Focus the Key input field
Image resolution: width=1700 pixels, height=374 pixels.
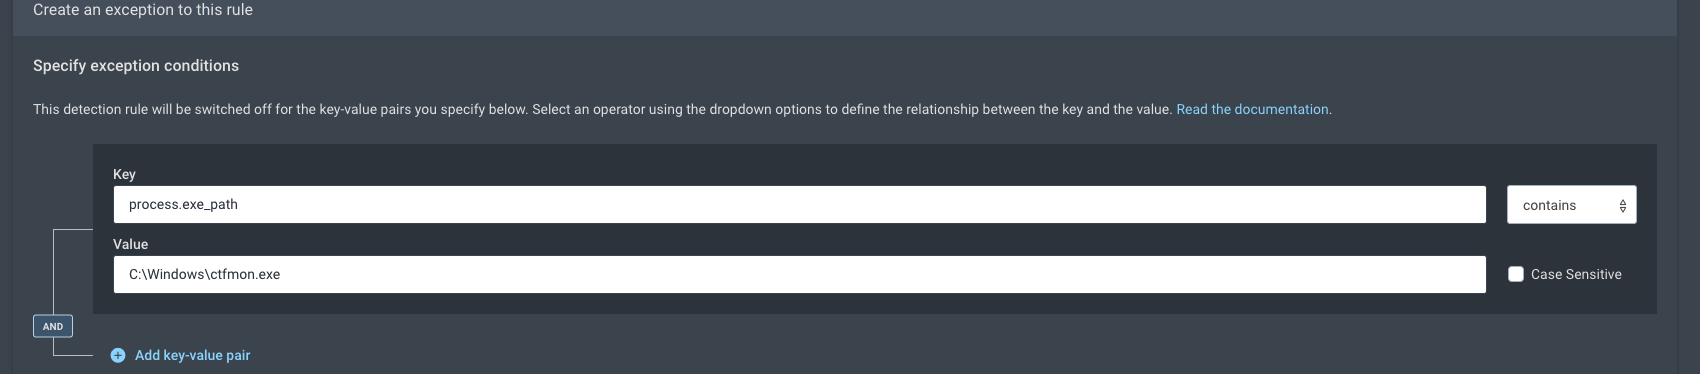(799, 204)
